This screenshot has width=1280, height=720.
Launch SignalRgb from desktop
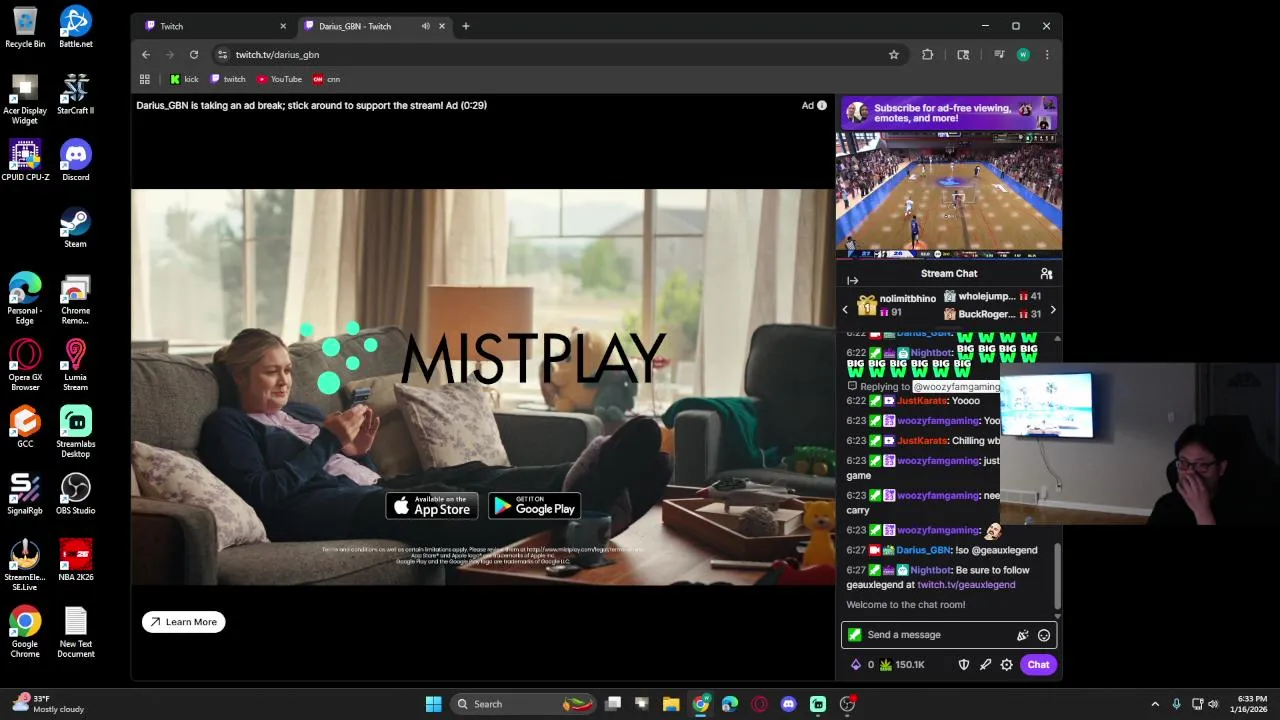coord(25,494)
